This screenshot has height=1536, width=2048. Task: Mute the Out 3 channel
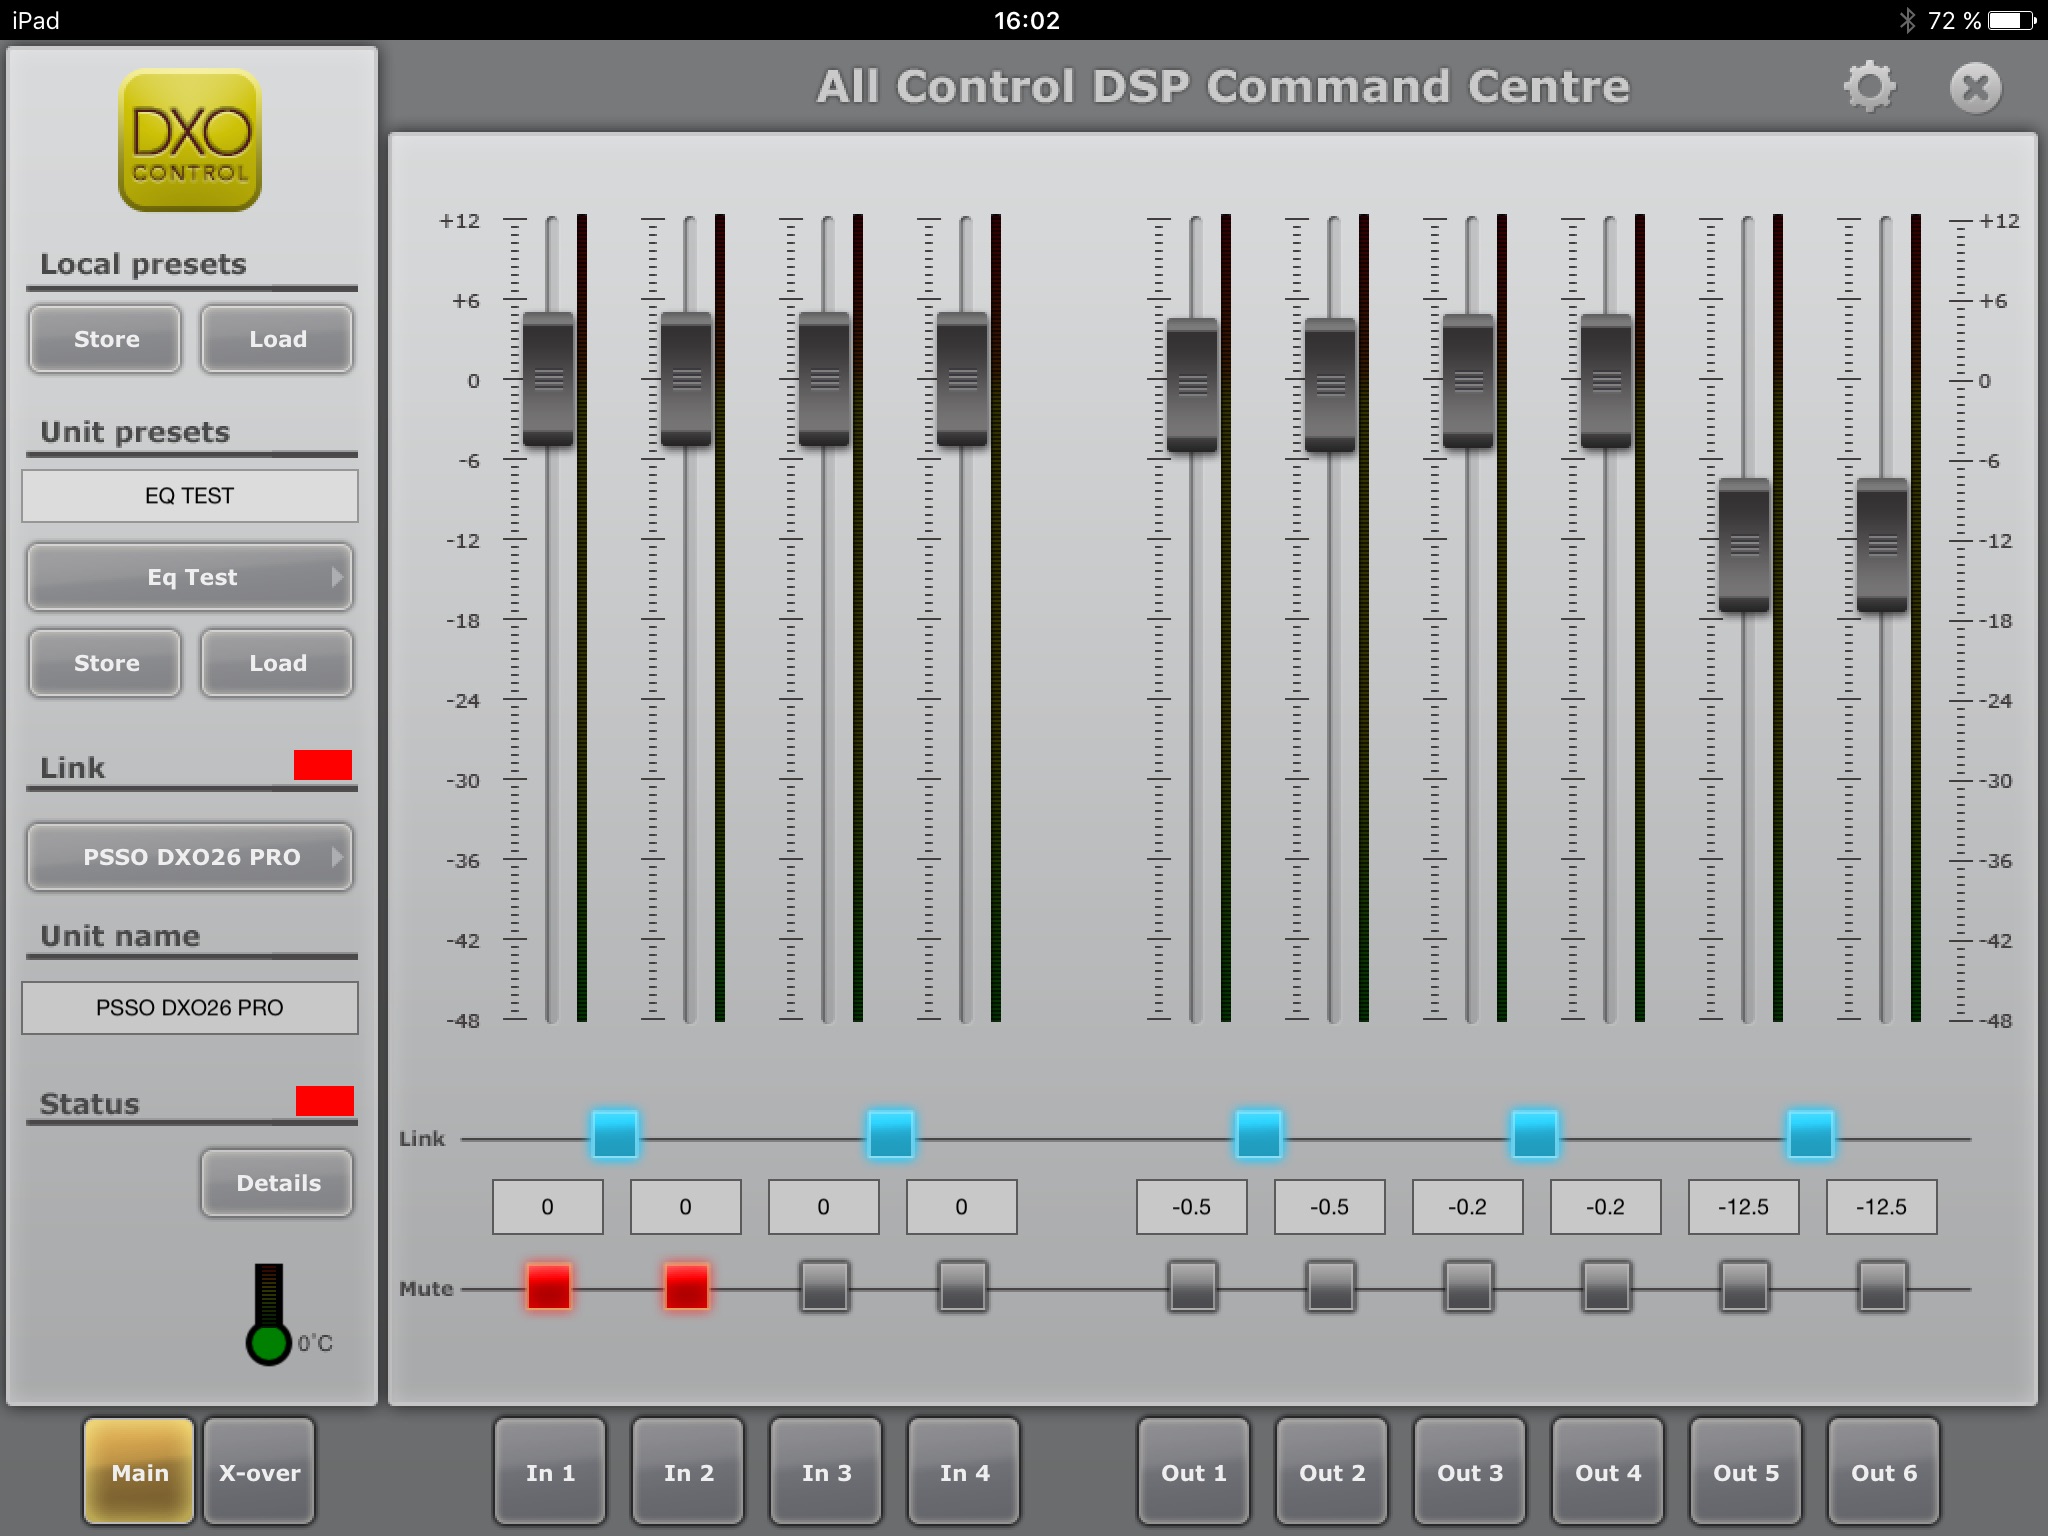click(x=1468, y=1286)
